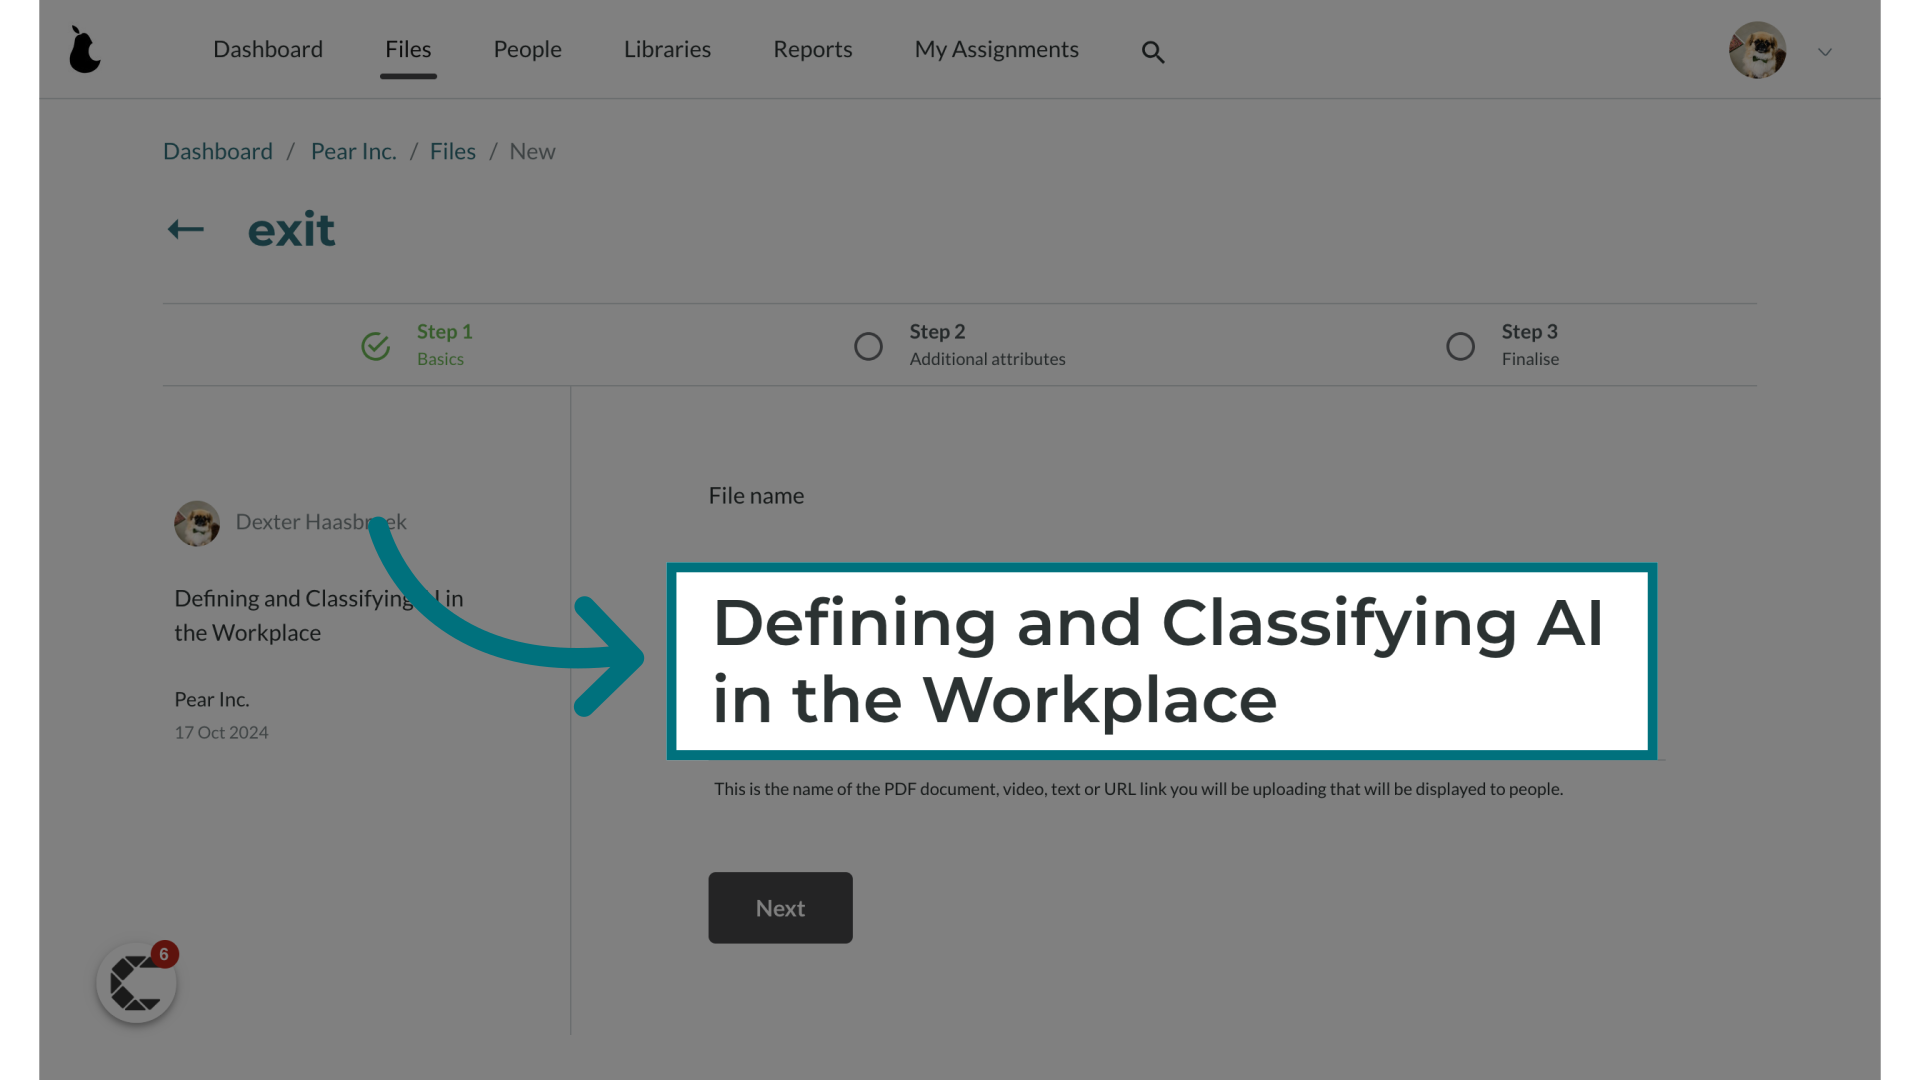Click the Step 3 Finalise circle indicator icon
This screenshot has width=1920, height=1080.
coord(1461,344)
